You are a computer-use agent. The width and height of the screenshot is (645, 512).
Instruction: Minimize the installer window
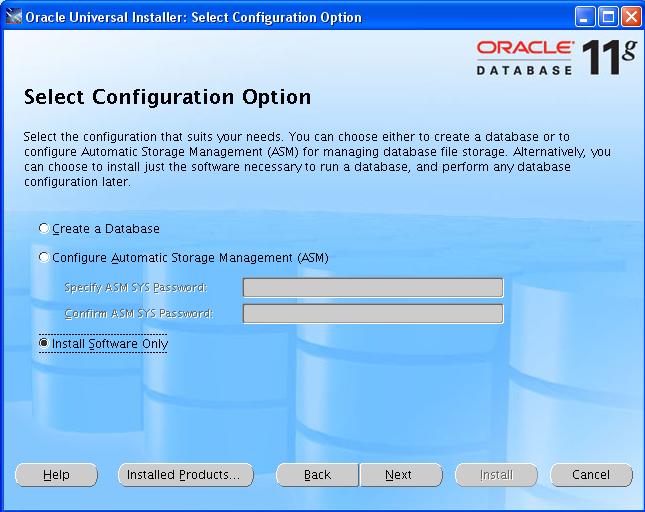[x=586, y=17]
